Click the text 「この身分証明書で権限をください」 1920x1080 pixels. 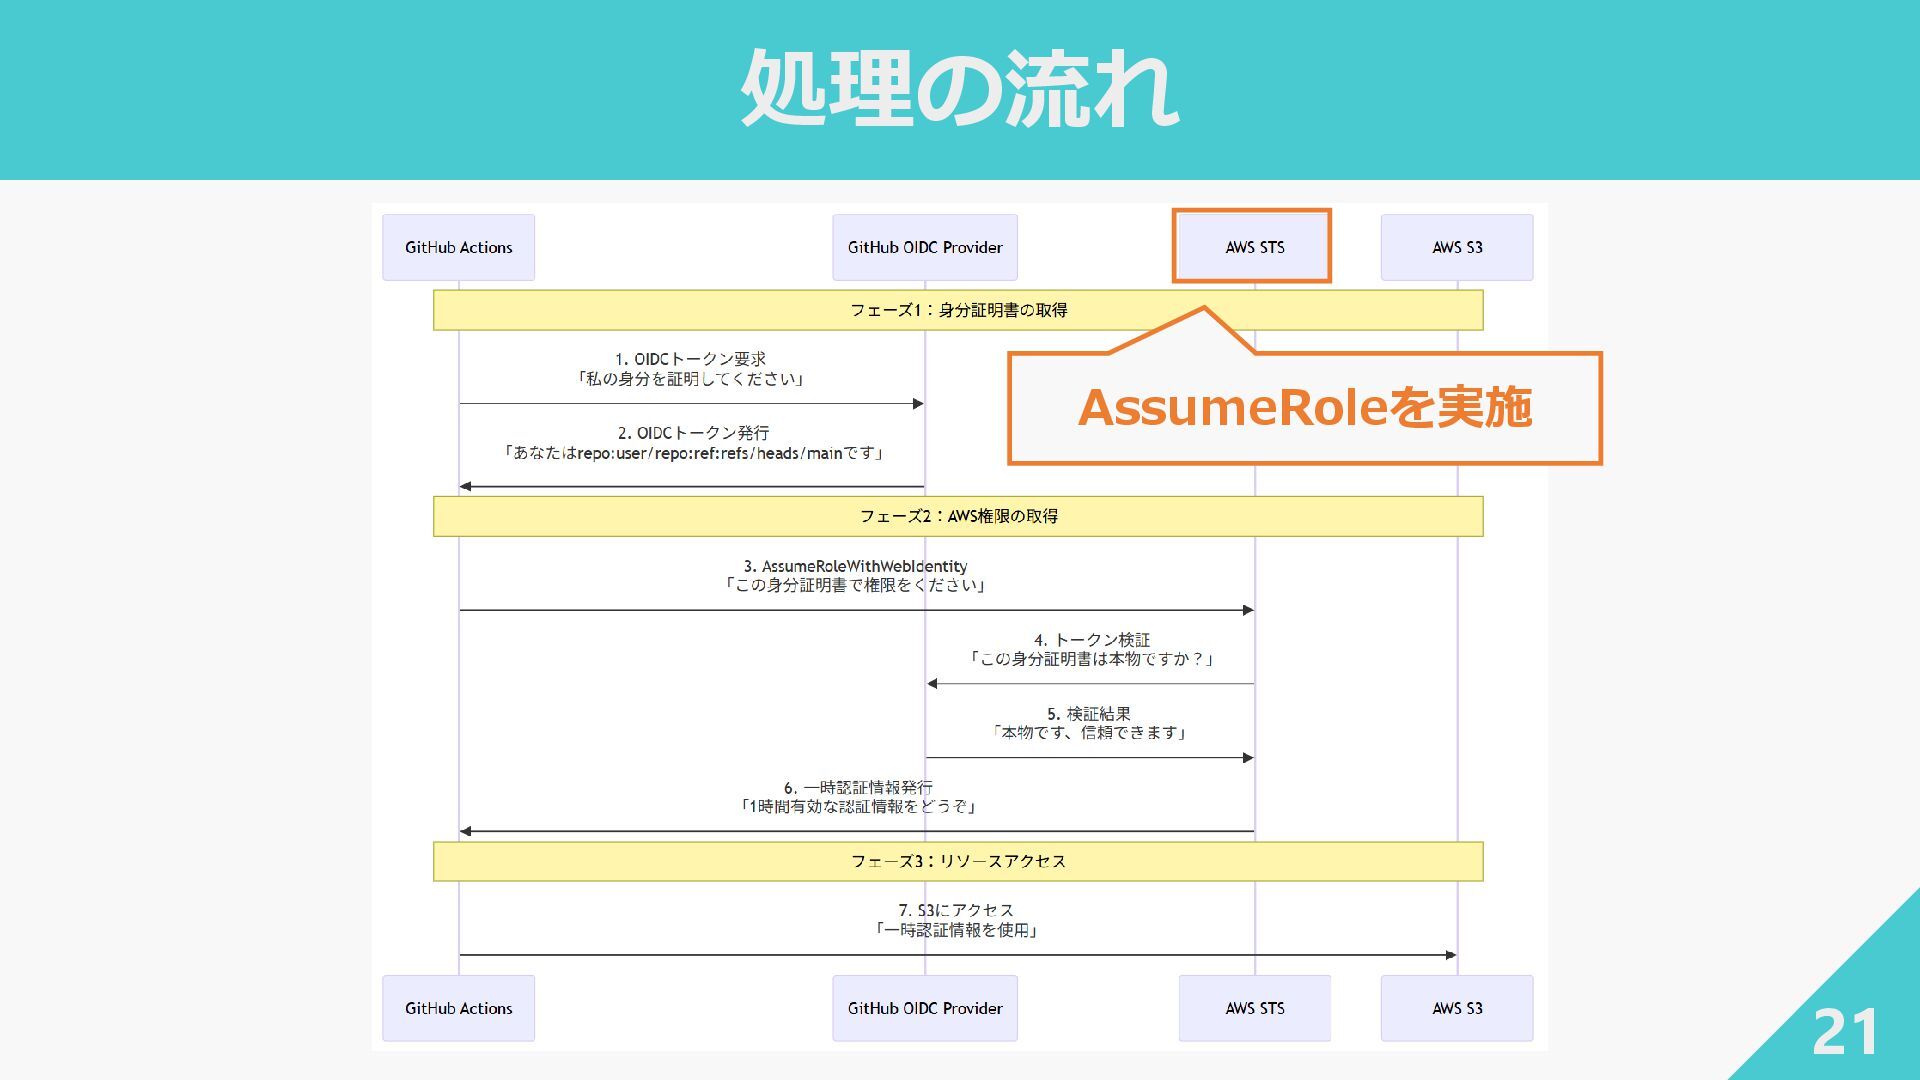point(855,585)
